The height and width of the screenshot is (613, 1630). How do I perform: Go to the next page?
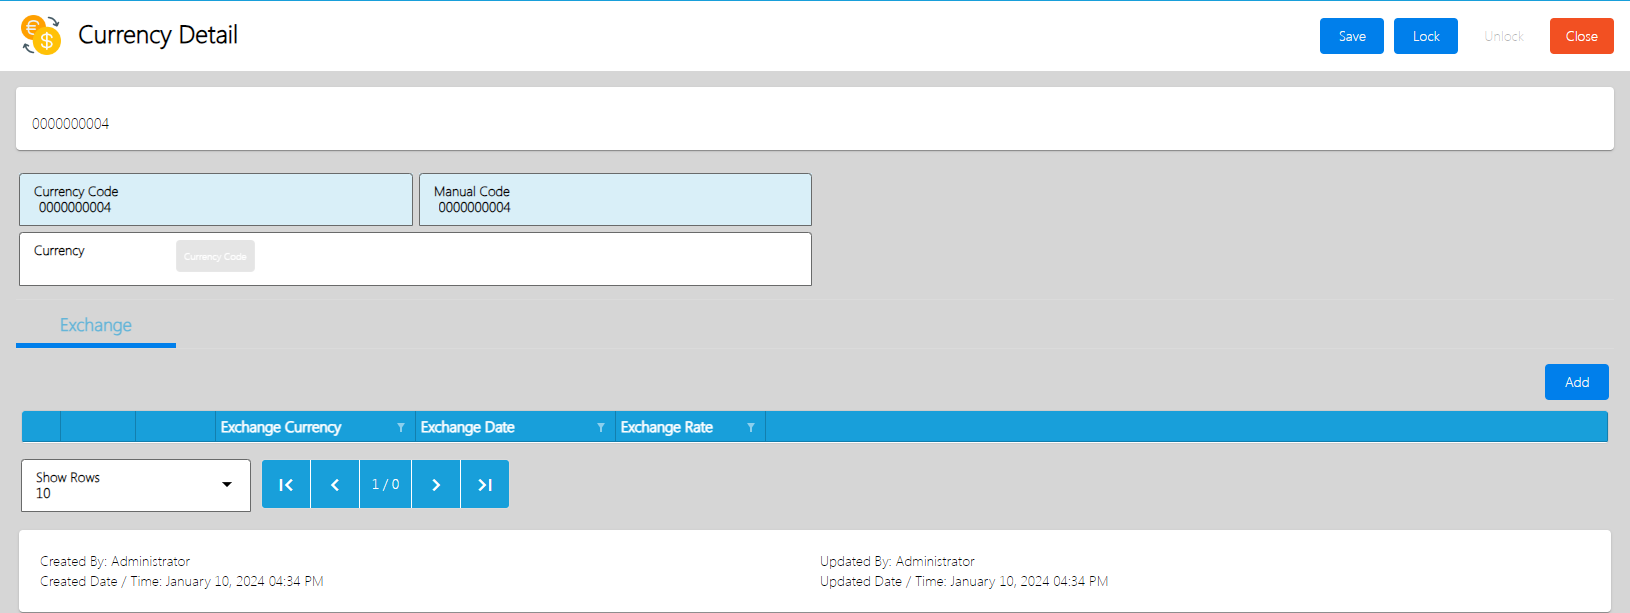(x=436, y=484)
